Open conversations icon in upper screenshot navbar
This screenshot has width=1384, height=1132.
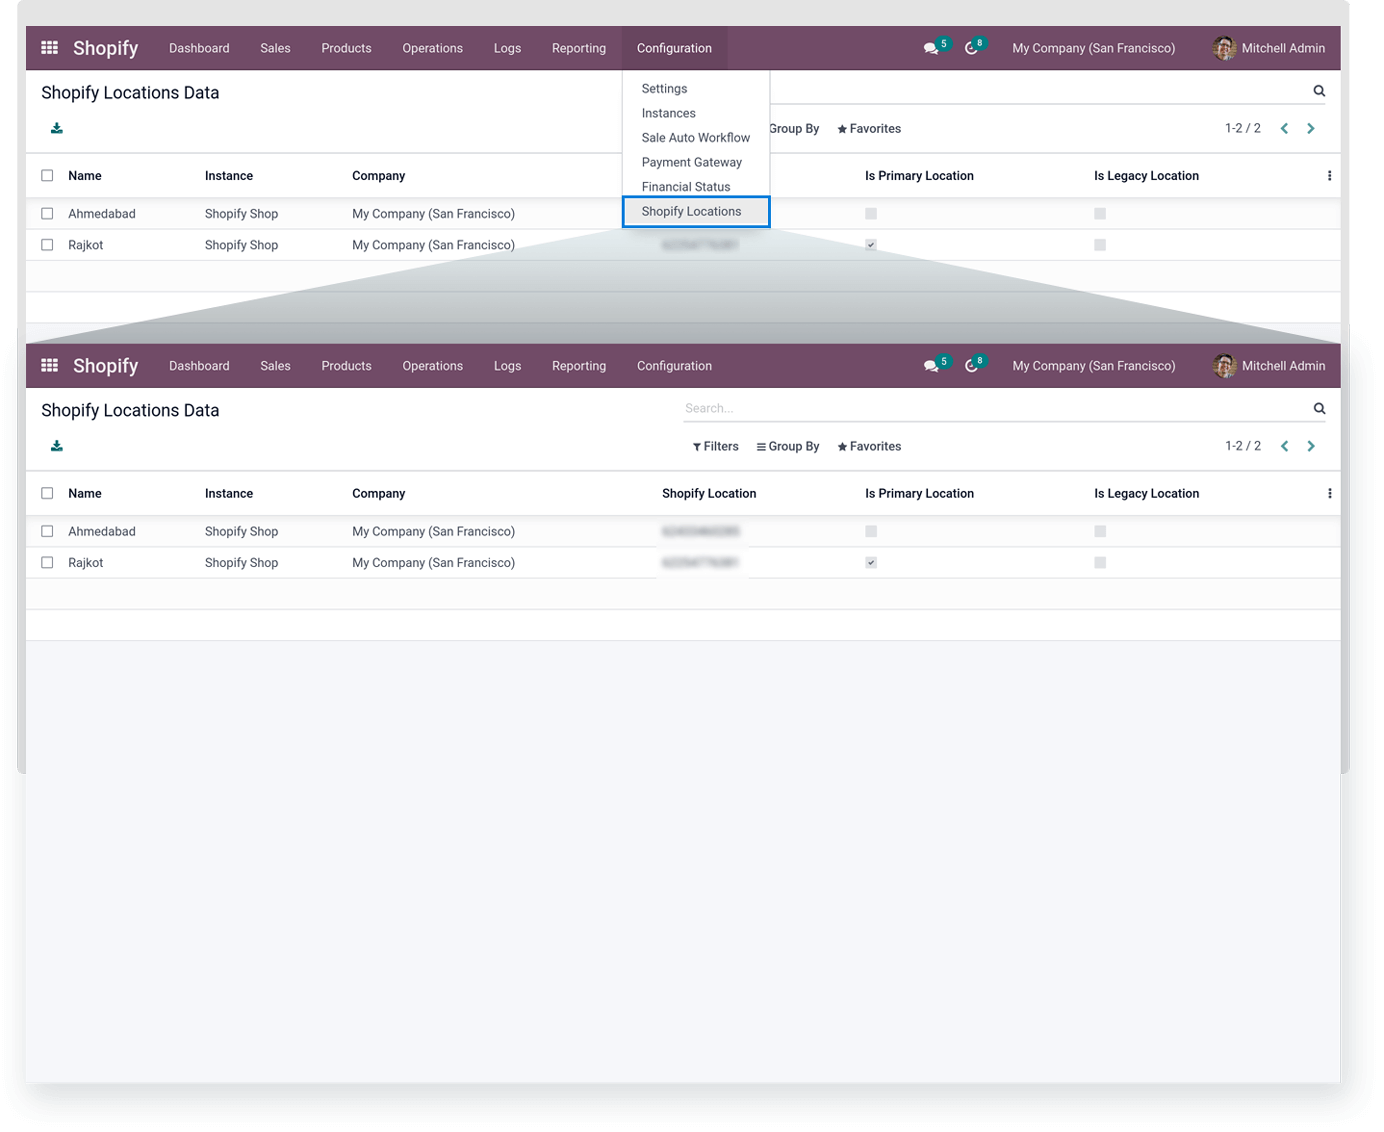click(x=931, y=48)
